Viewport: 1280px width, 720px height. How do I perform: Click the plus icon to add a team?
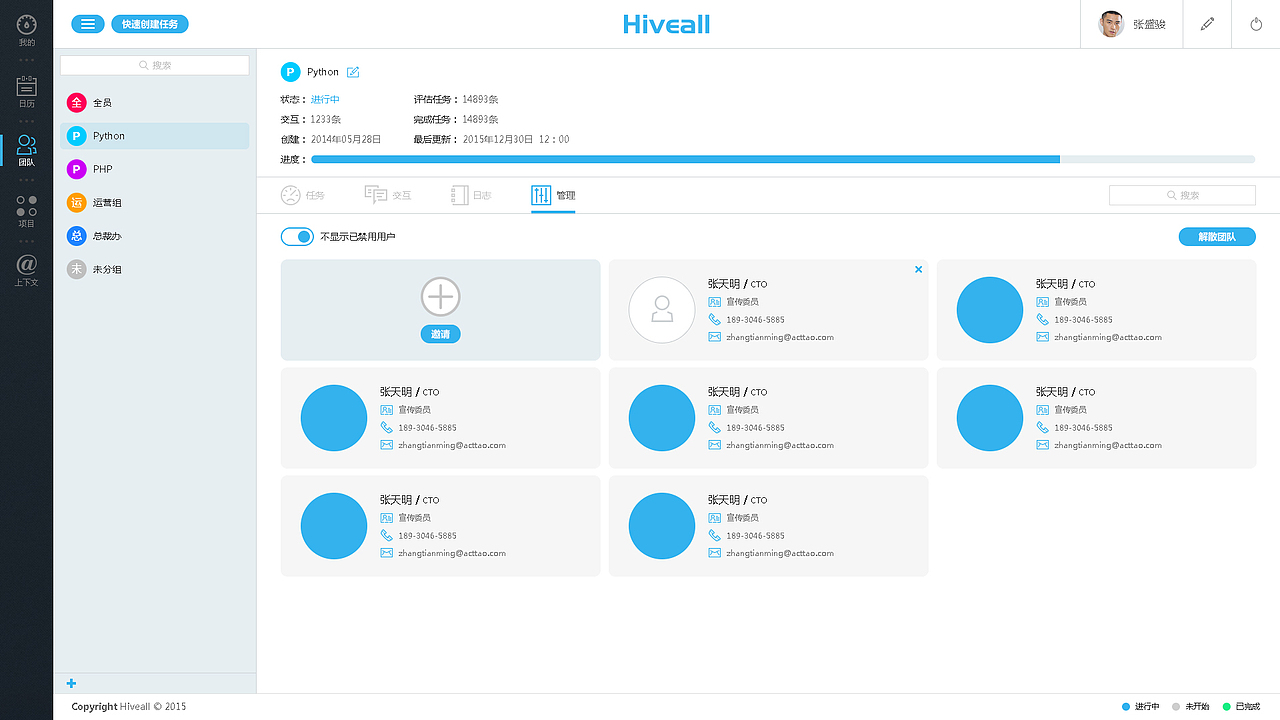(71, 683)
